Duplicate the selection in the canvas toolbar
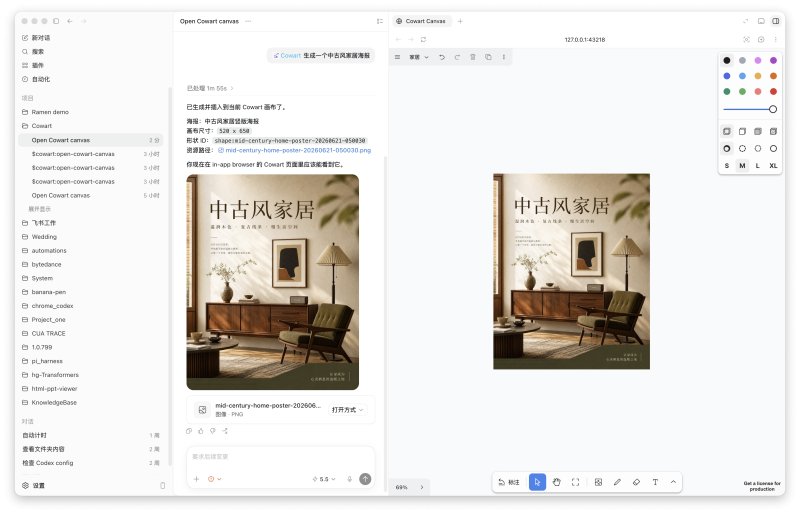The image size is (800, 514). [x=488, y=57]
